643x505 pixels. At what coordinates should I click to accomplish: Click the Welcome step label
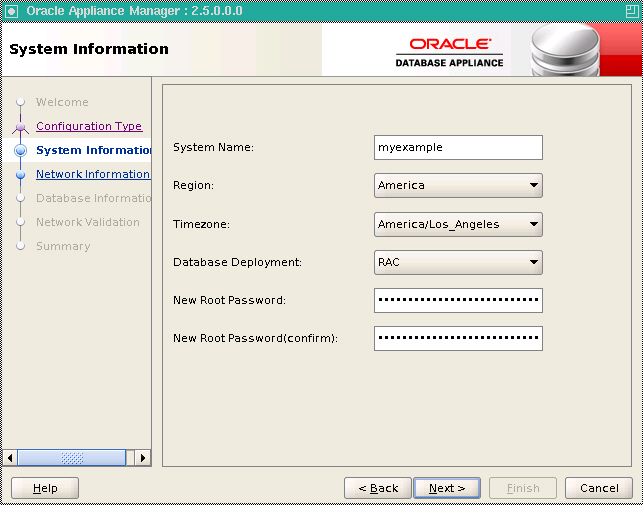coord(62,102)
